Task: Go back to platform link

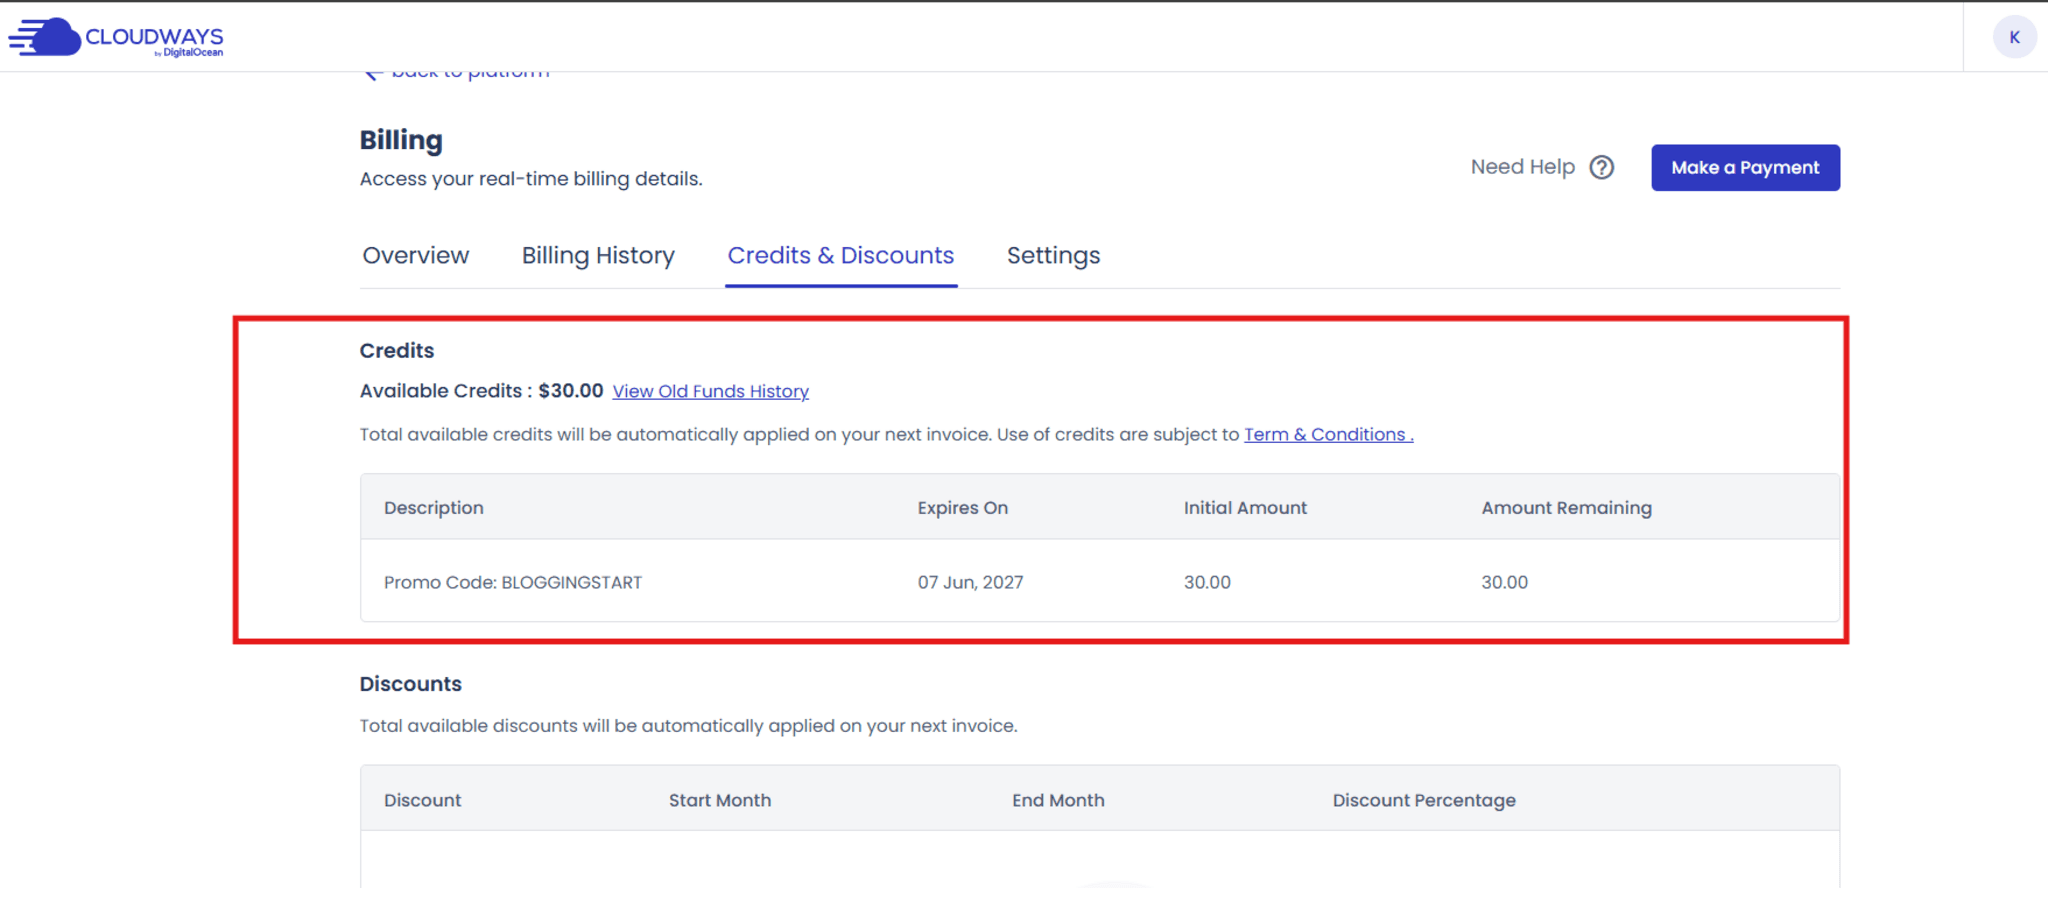Action: [456, 73]
